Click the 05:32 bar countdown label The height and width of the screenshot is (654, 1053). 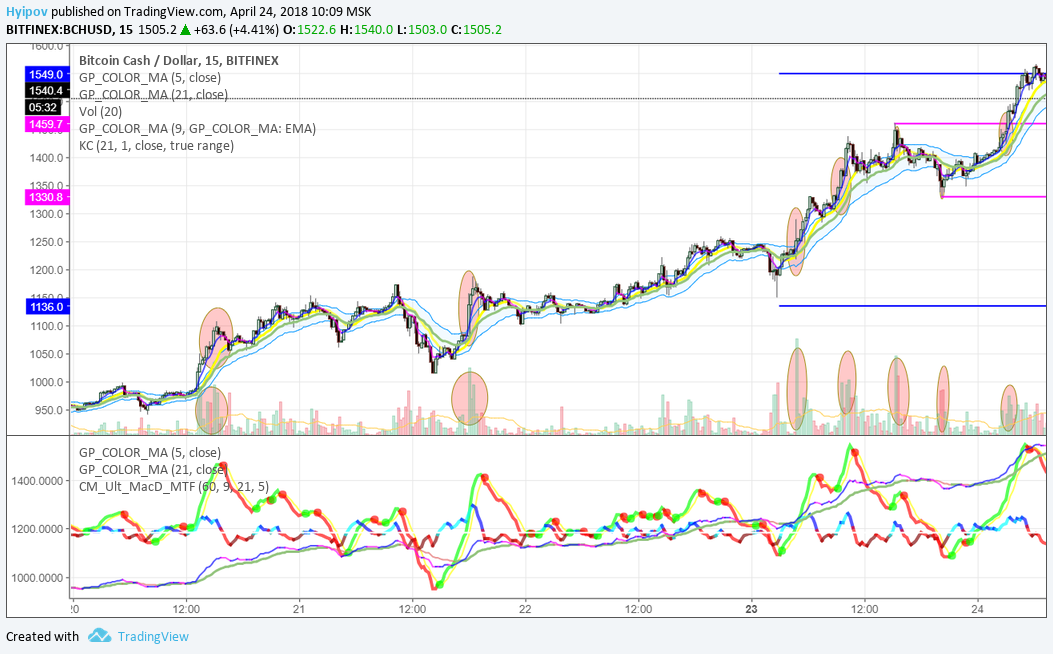coord(43,107)
